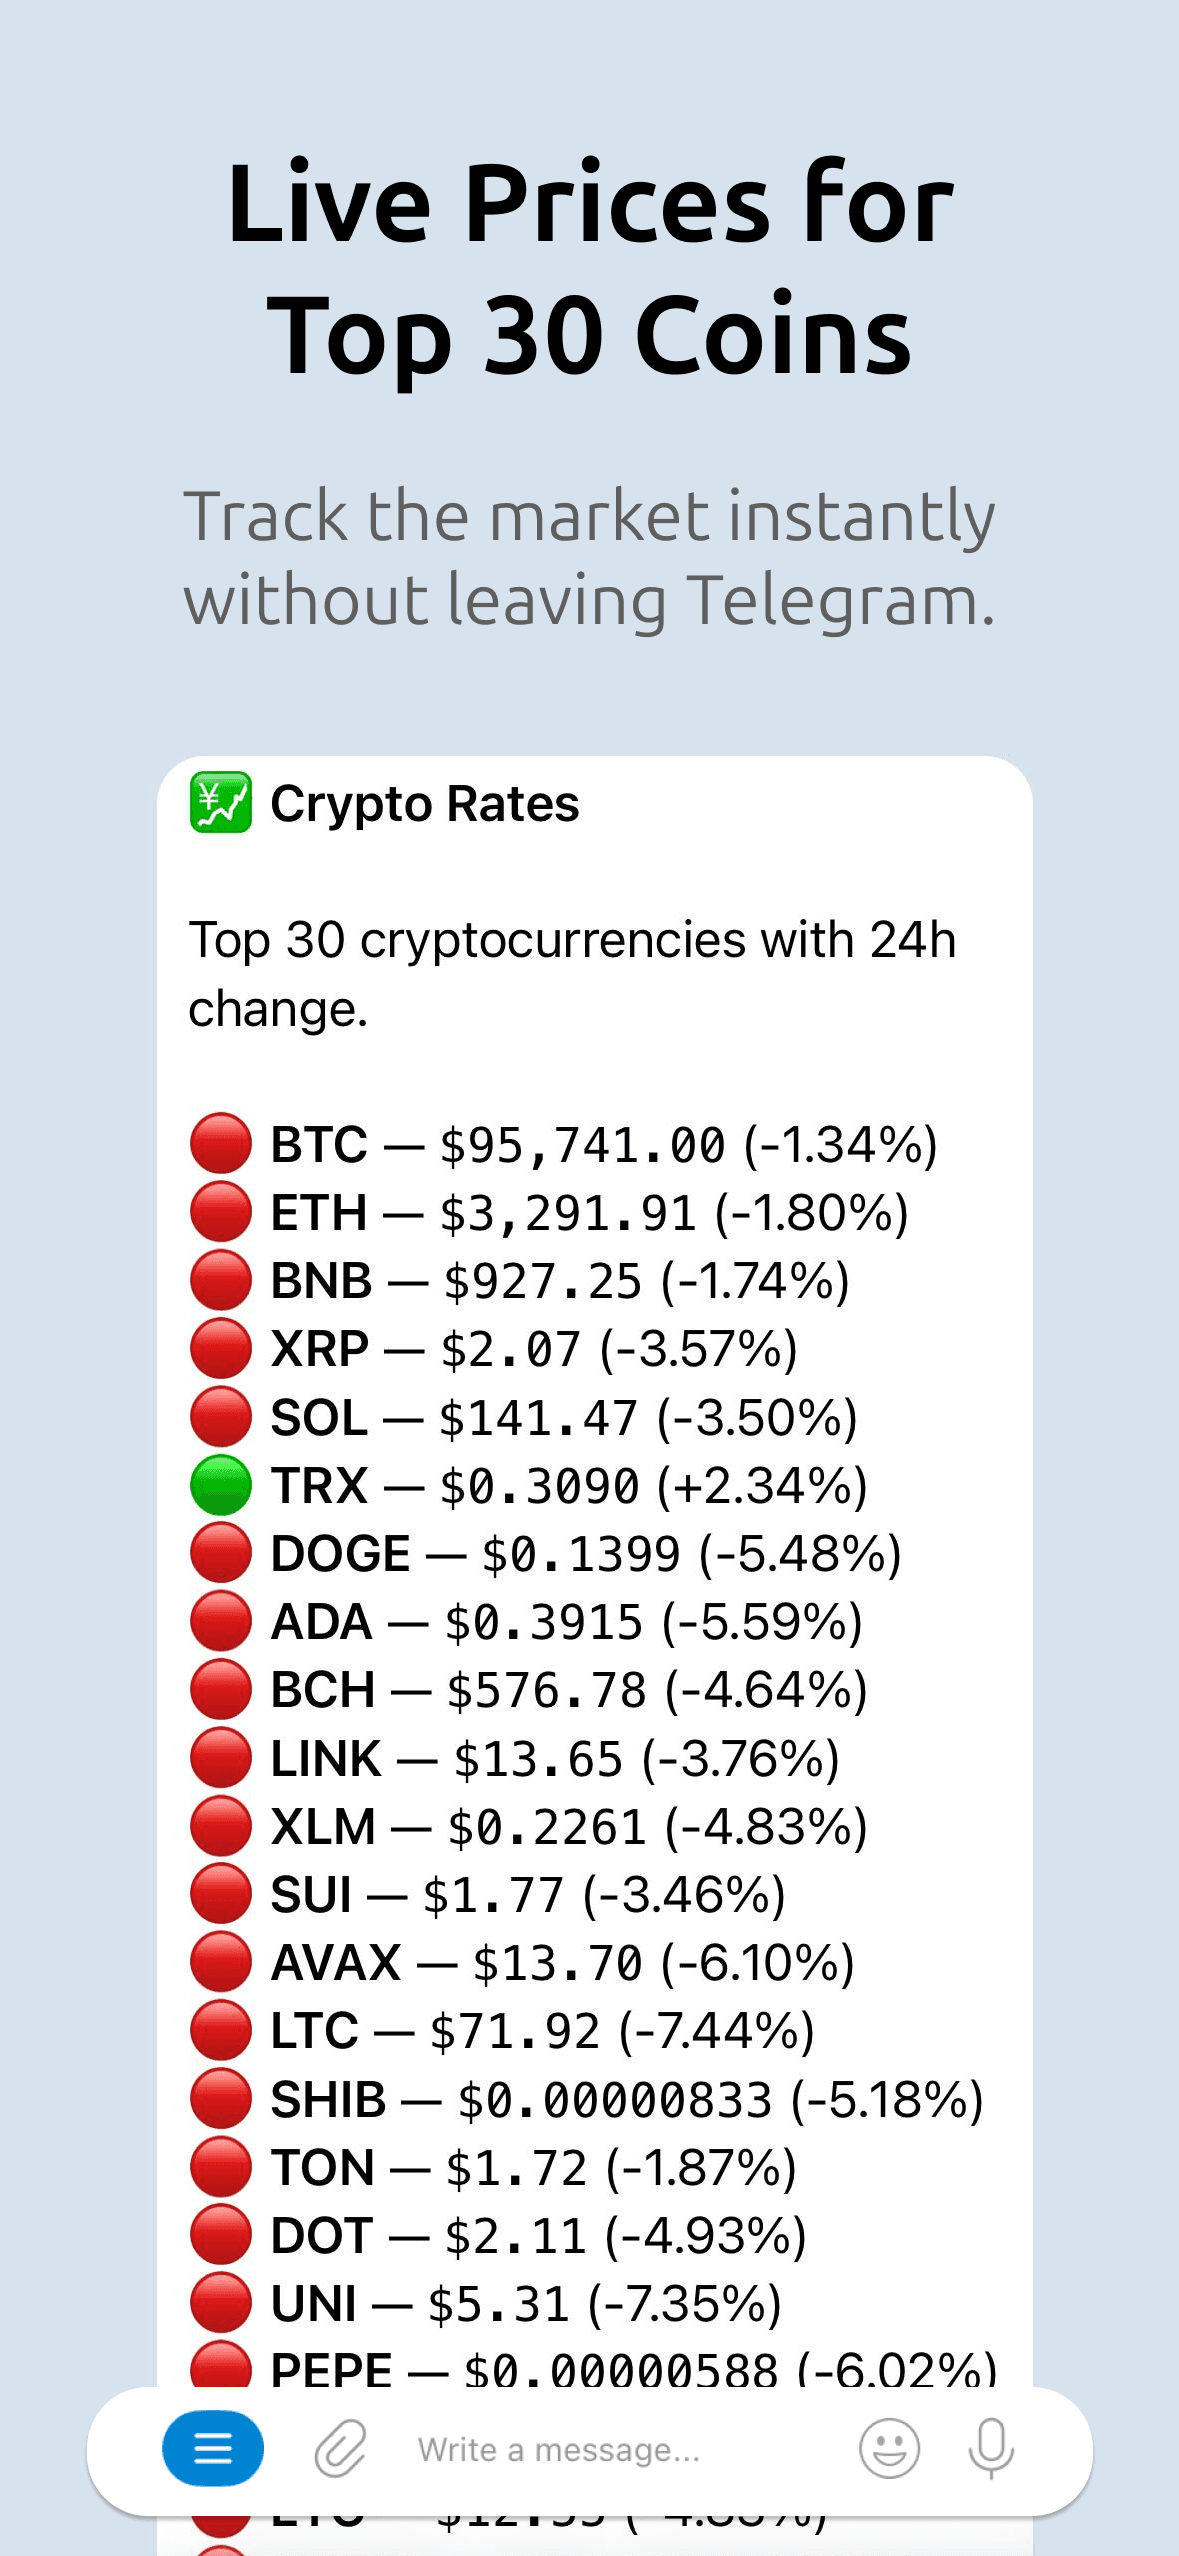This screenshot has width=1179, height=2556.
Task: Tap the UNI price entry
Action: click(526, 2303)
